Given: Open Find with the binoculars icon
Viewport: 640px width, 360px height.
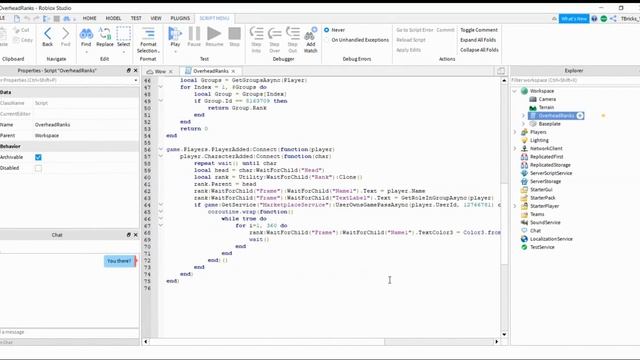Looking at the screenshot, I should [x=86, y=34].
